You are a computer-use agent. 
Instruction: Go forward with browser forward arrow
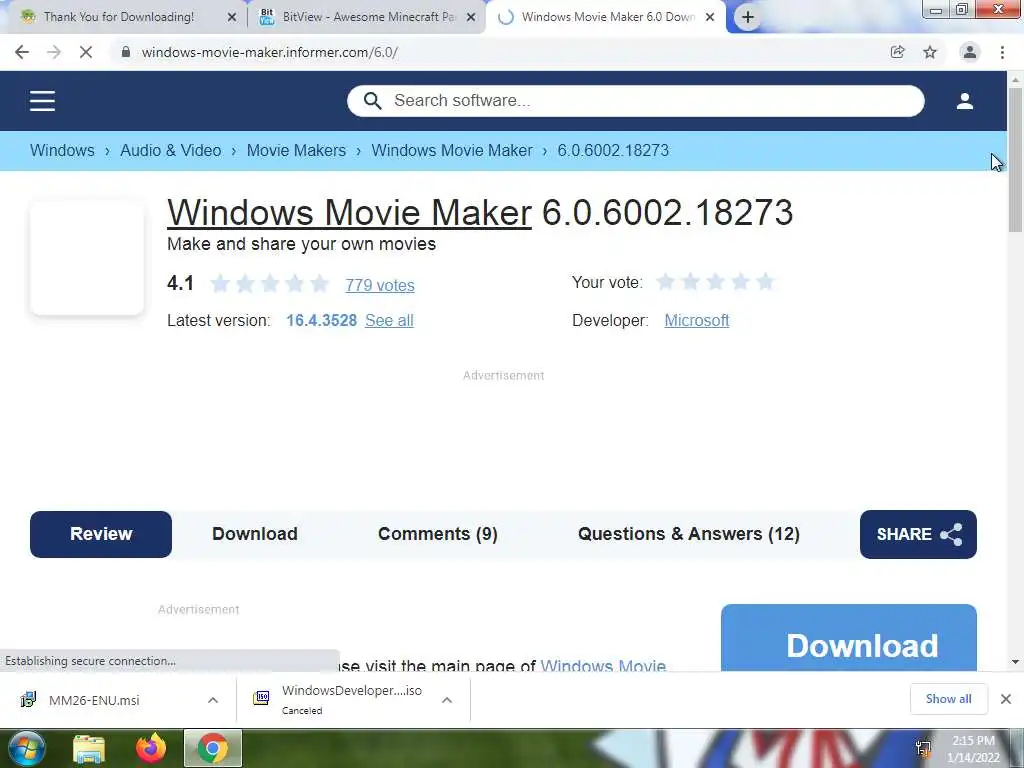pyautogui.click(x=54, y=52)
